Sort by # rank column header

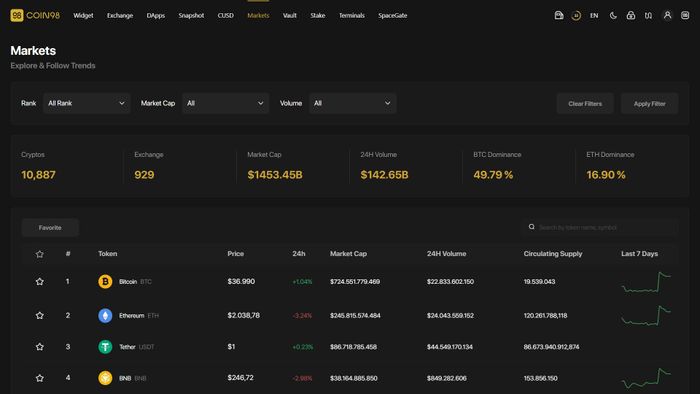click(68, 253)
